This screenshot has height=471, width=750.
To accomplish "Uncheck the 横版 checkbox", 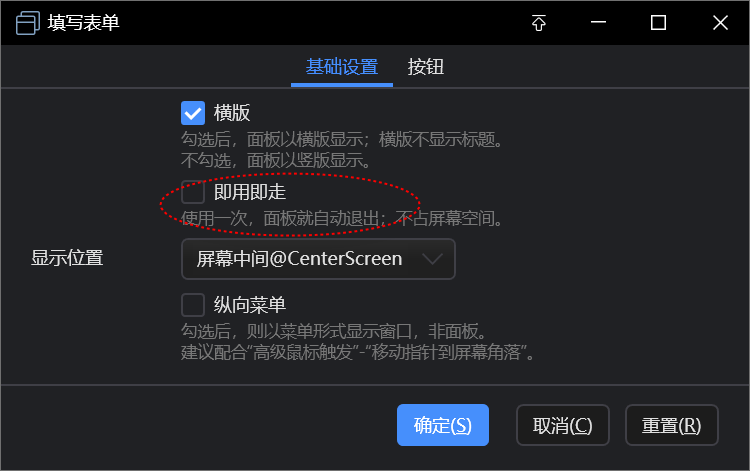I will click(x=193, y=113).
